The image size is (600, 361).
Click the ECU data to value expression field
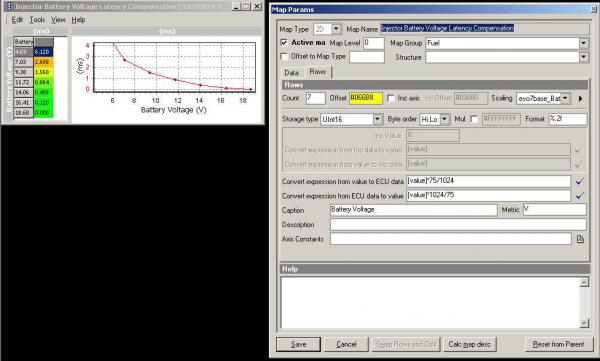point(488,195)
